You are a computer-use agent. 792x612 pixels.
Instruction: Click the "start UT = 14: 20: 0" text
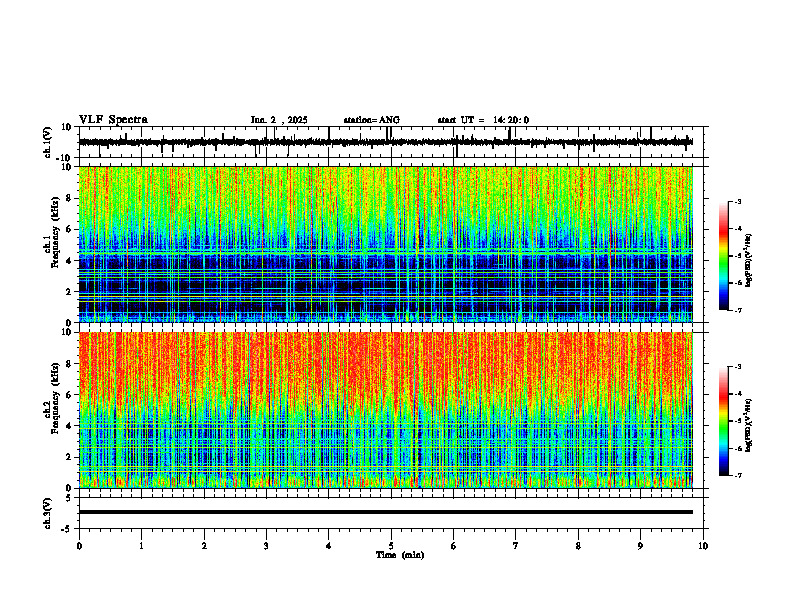483,120
